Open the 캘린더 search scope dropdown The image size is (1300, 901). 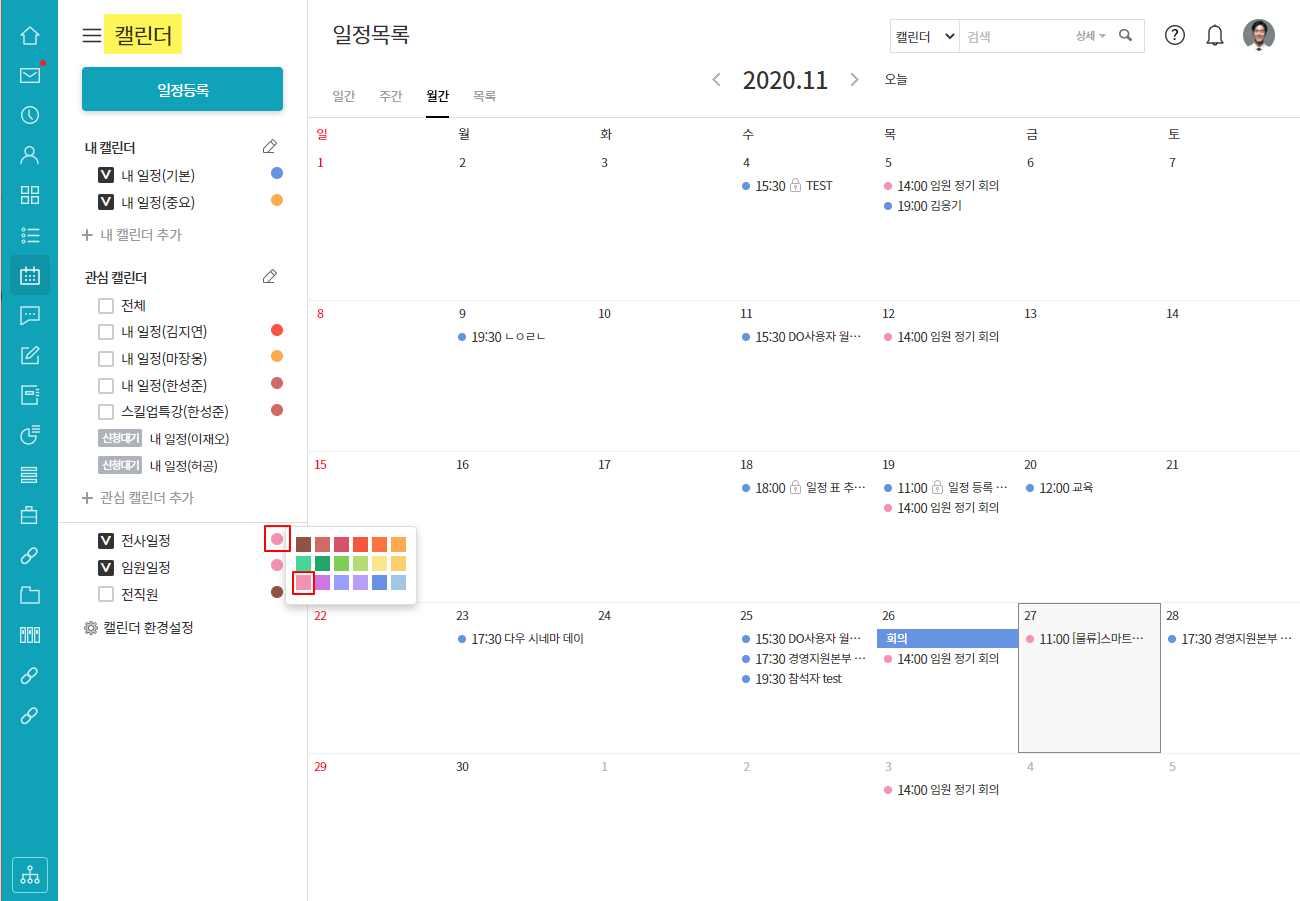925,36
